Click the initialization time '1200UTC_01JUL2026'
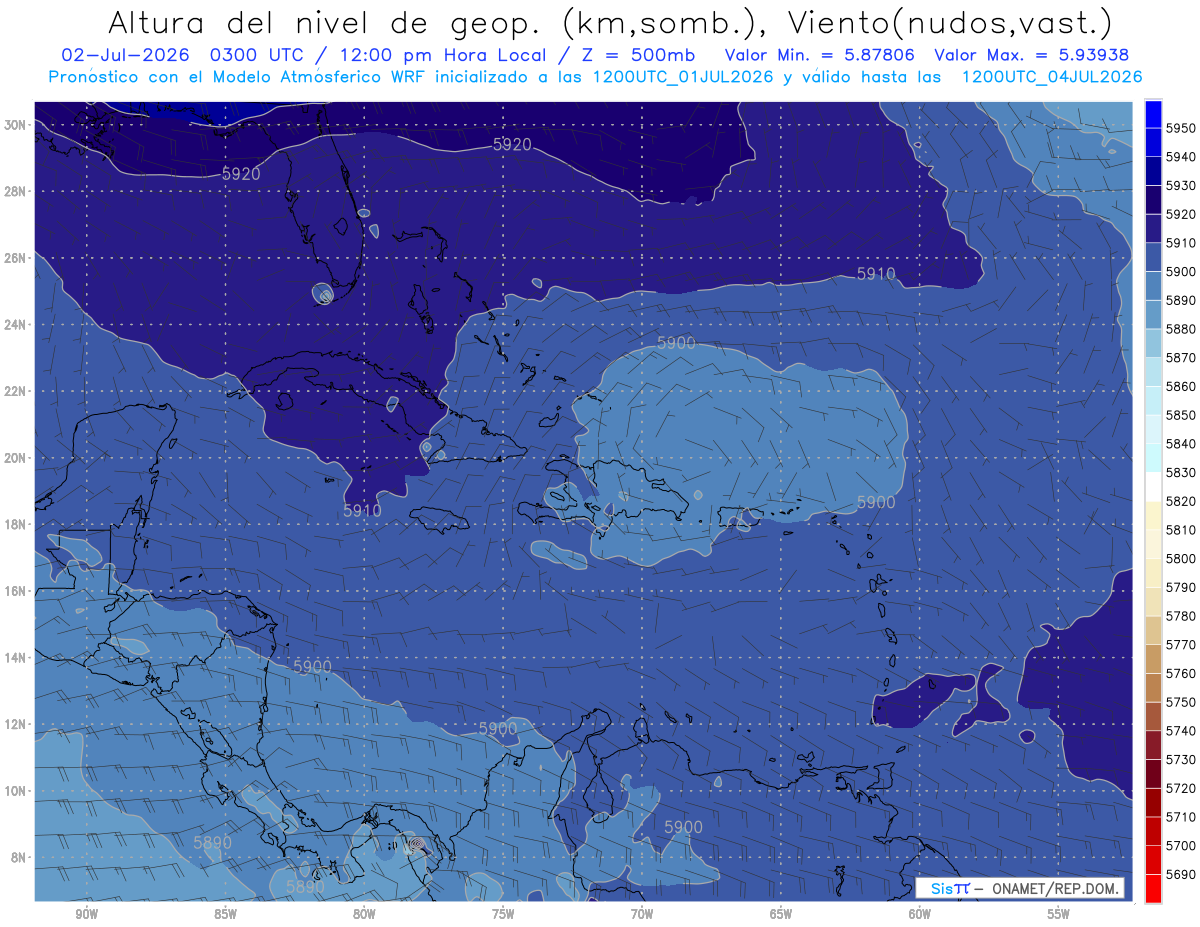The image size is (1200, 927). click(683, 77)
